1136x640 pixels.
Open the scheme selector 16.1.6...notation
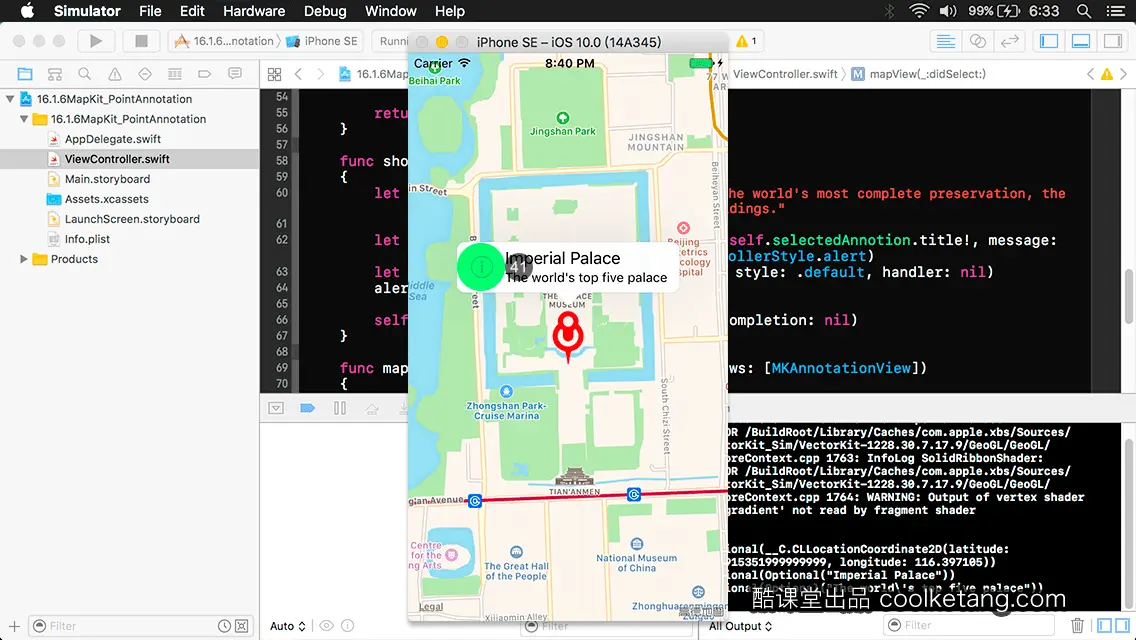point(225,41)
